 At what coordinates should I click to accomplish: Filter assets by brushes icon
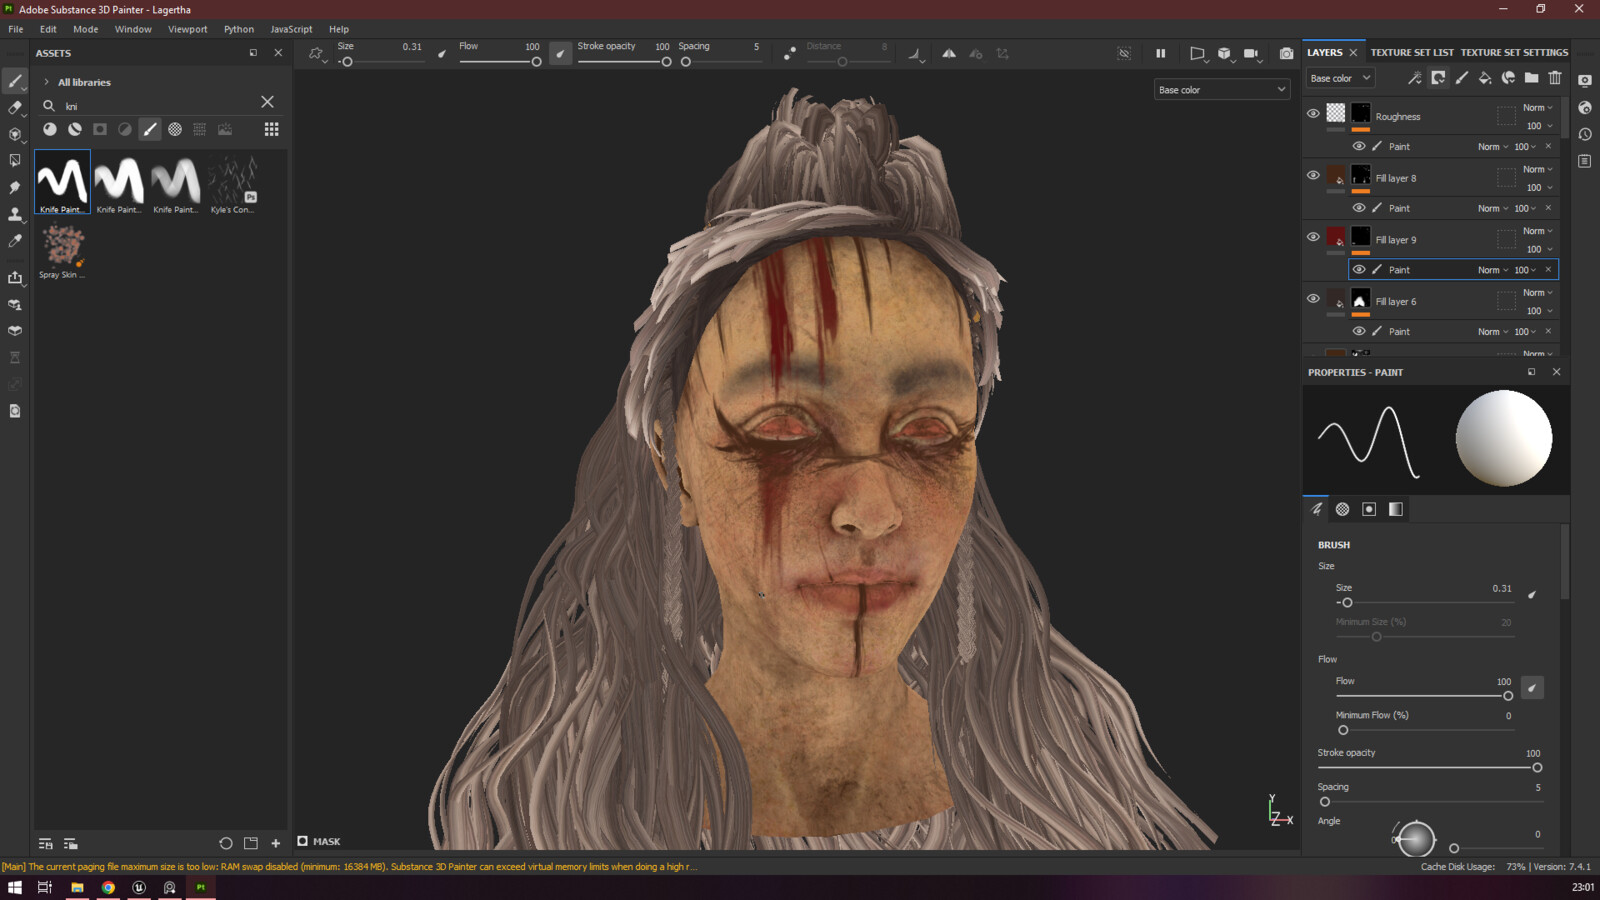point(150,129)
